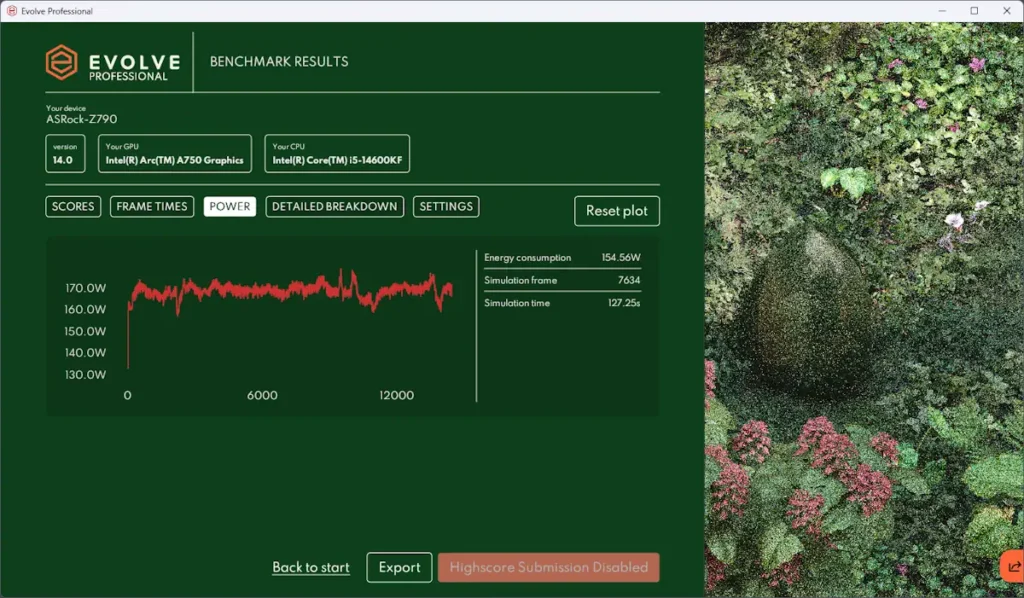
Task: Follow the Back to start link
Action: 311,567
